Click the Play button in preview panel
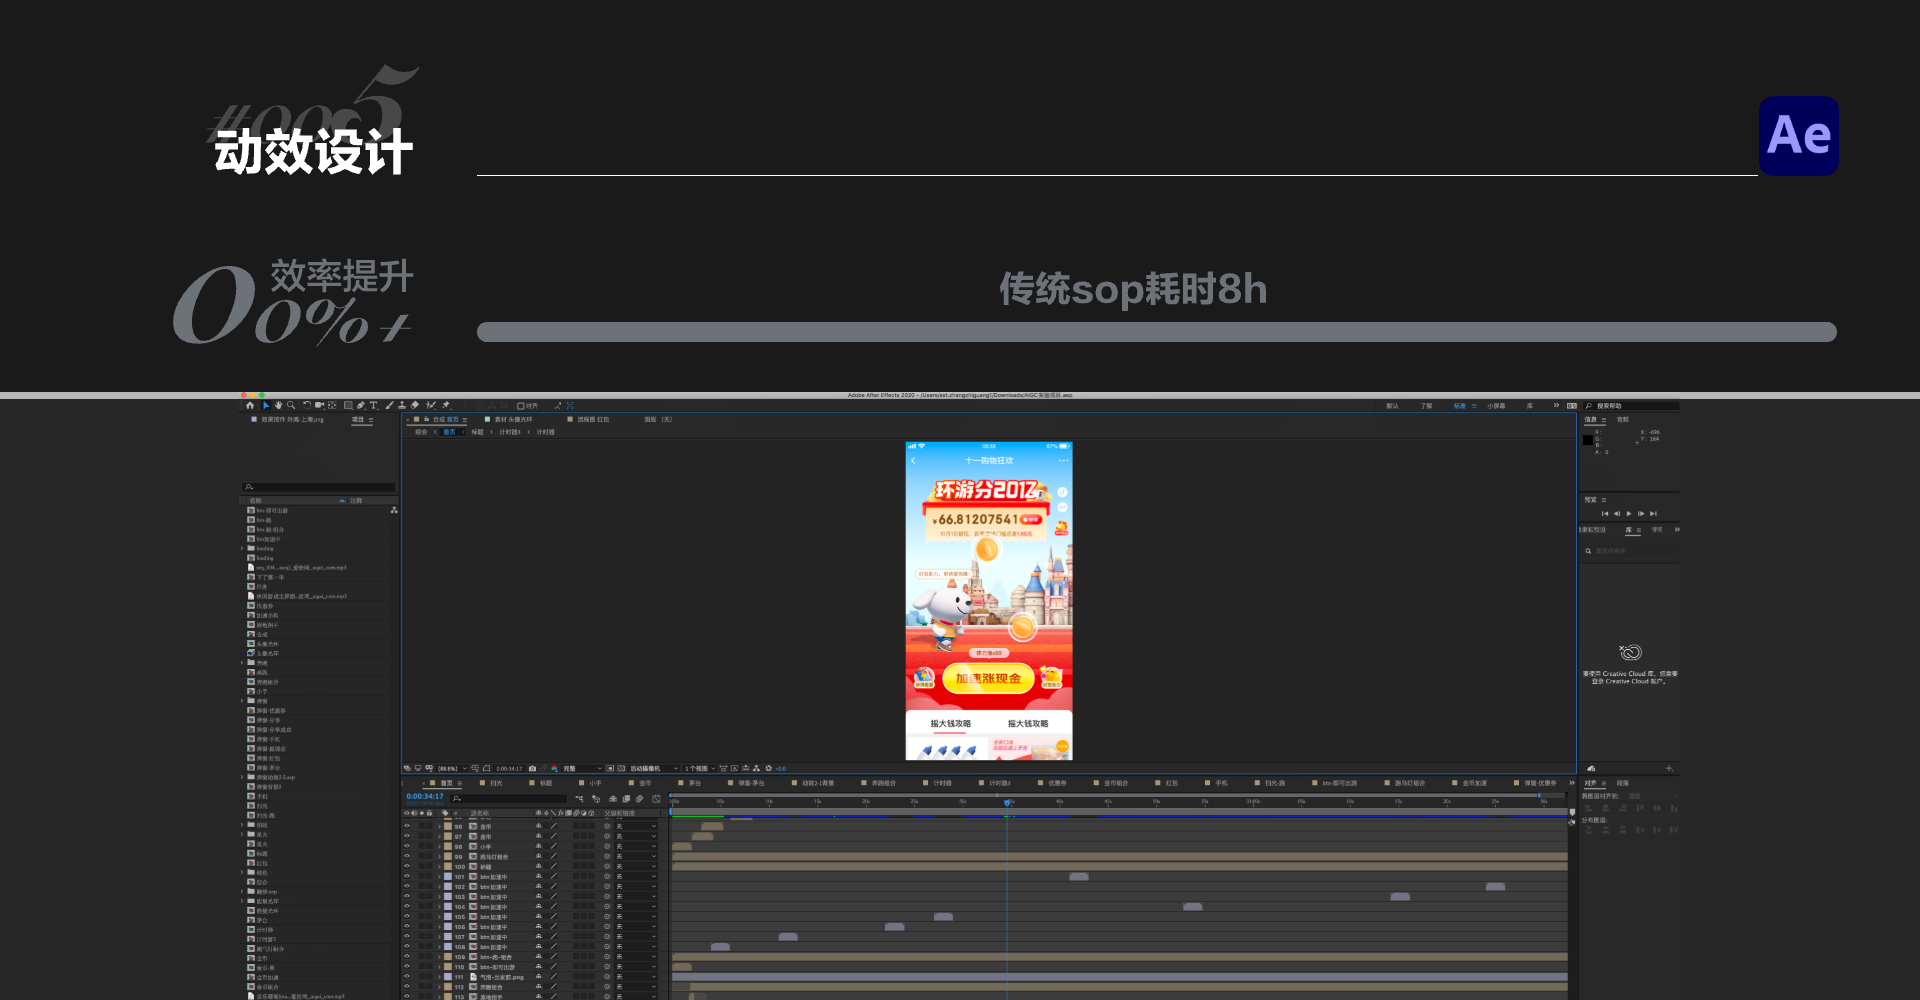Screen dimensions: 1920x1000 (1629, 513)
